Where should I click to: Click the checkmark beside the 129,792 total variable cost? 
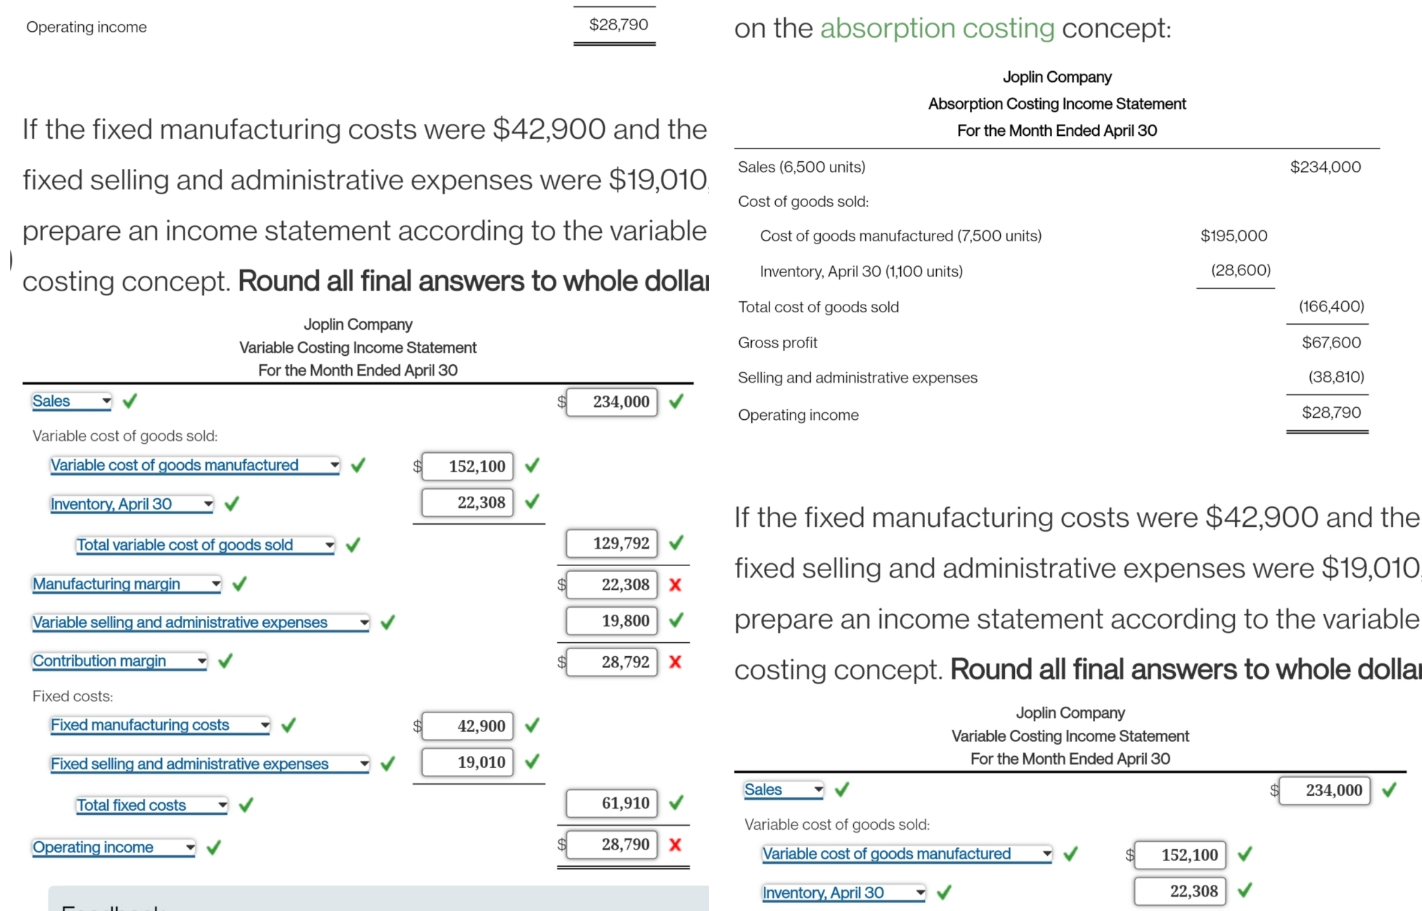(x=674, y=543)
